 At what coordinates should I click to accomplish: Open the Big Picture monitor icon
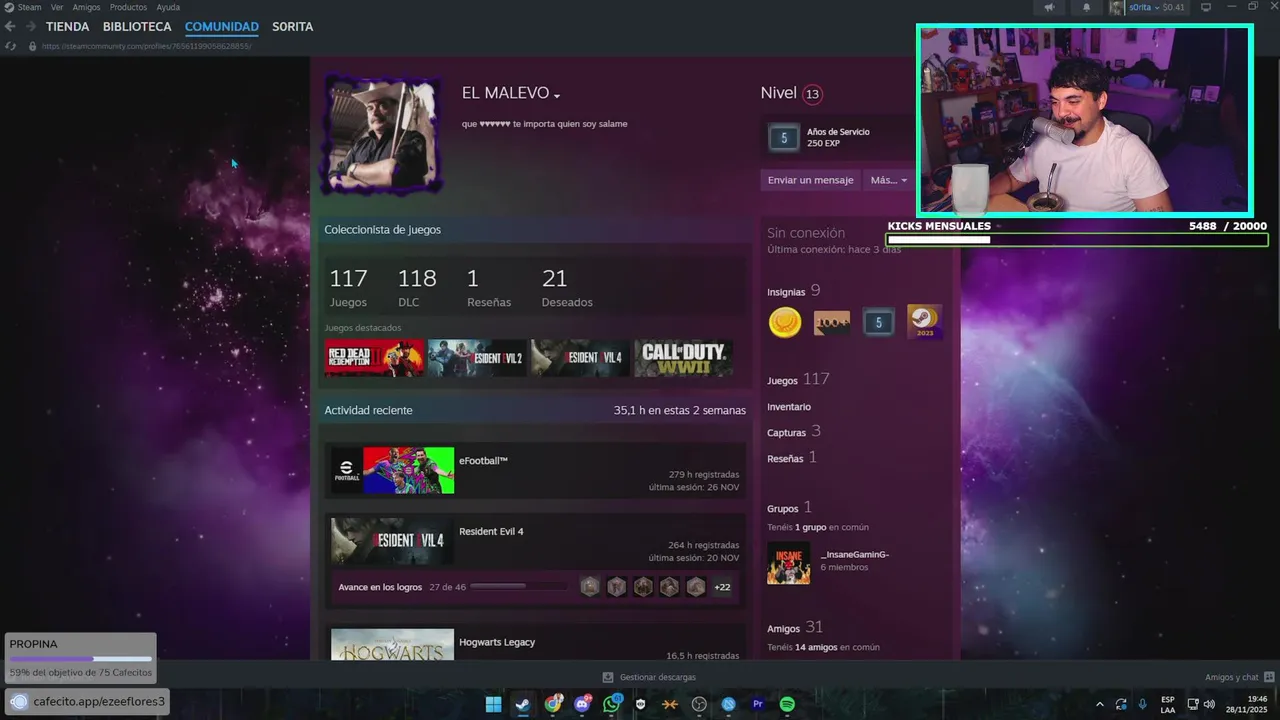tap(1206, 8)
